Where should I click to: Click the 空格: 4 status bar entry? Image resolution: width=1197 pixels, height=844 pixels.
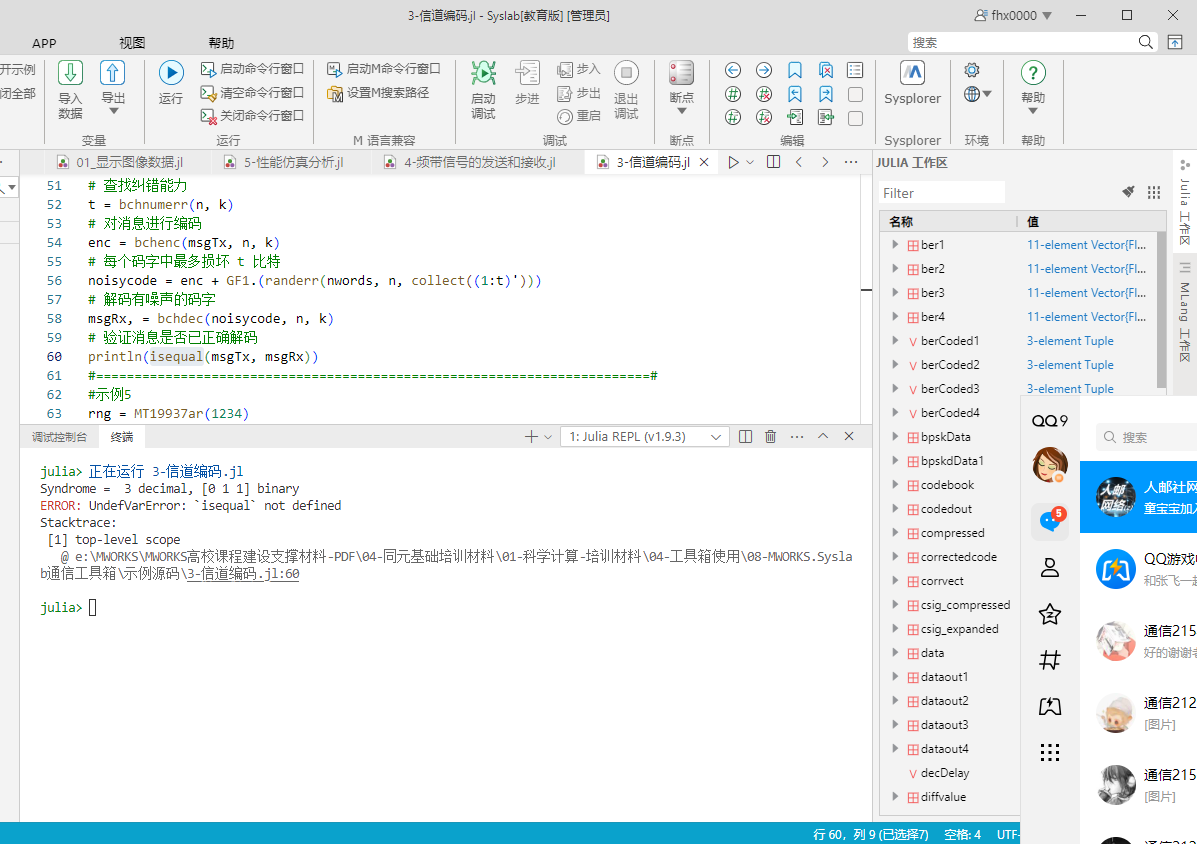[962, 834]
